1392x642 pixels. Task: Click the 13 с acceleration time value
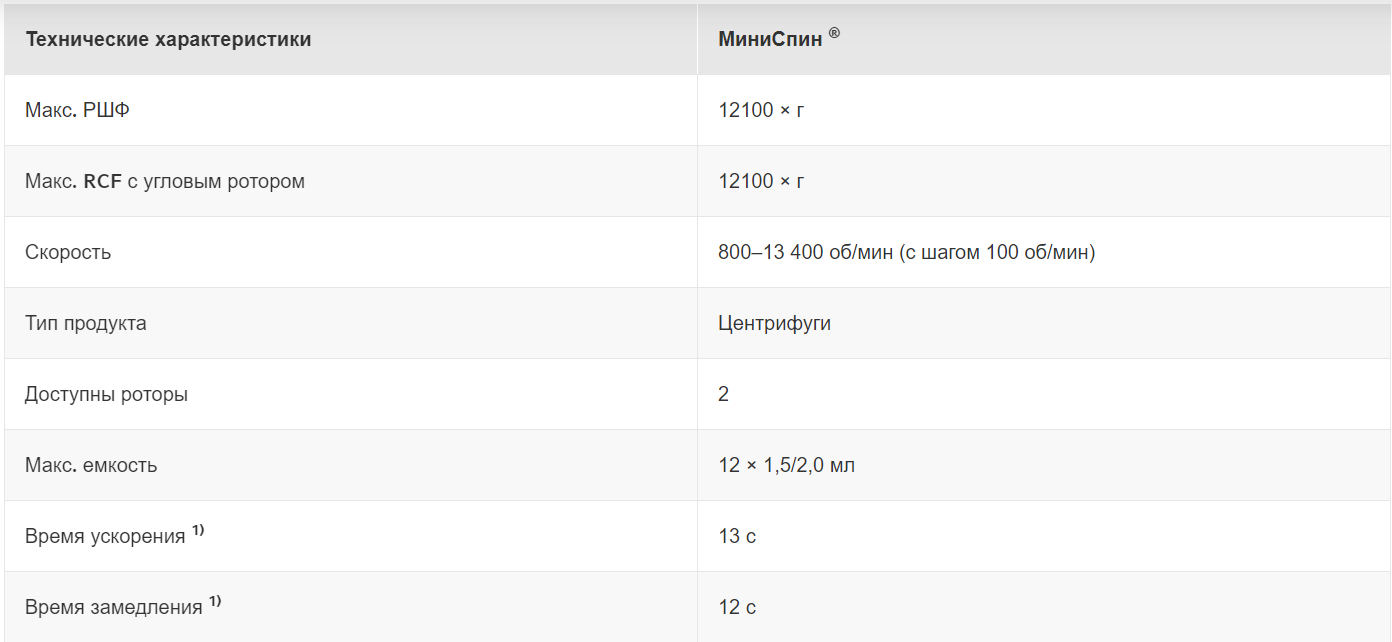tap(737, 536)
